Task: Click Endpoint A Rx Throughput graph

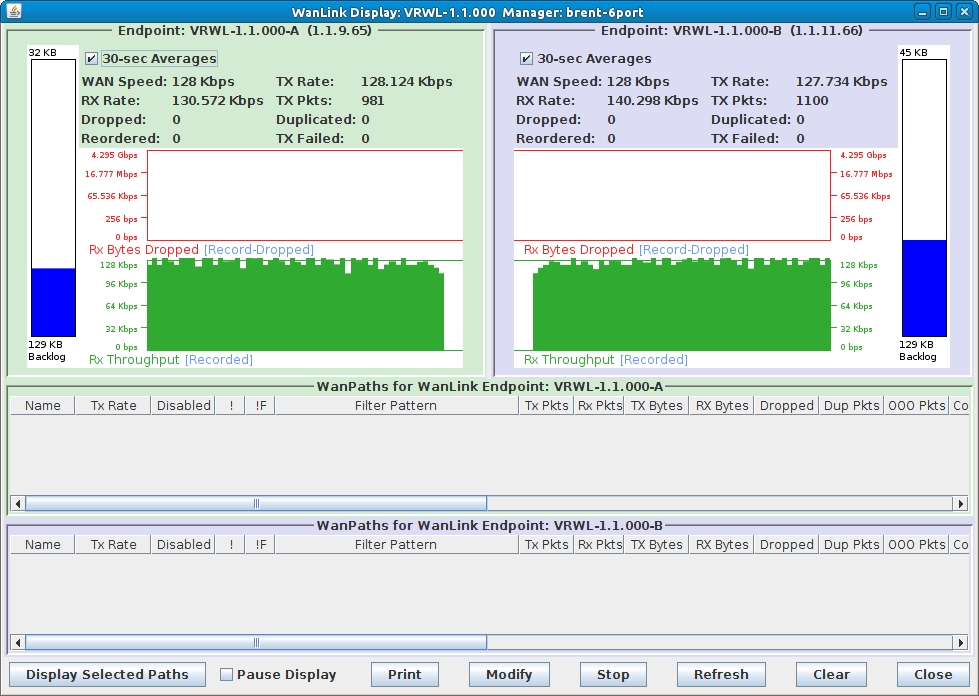Action: point(305,305)
